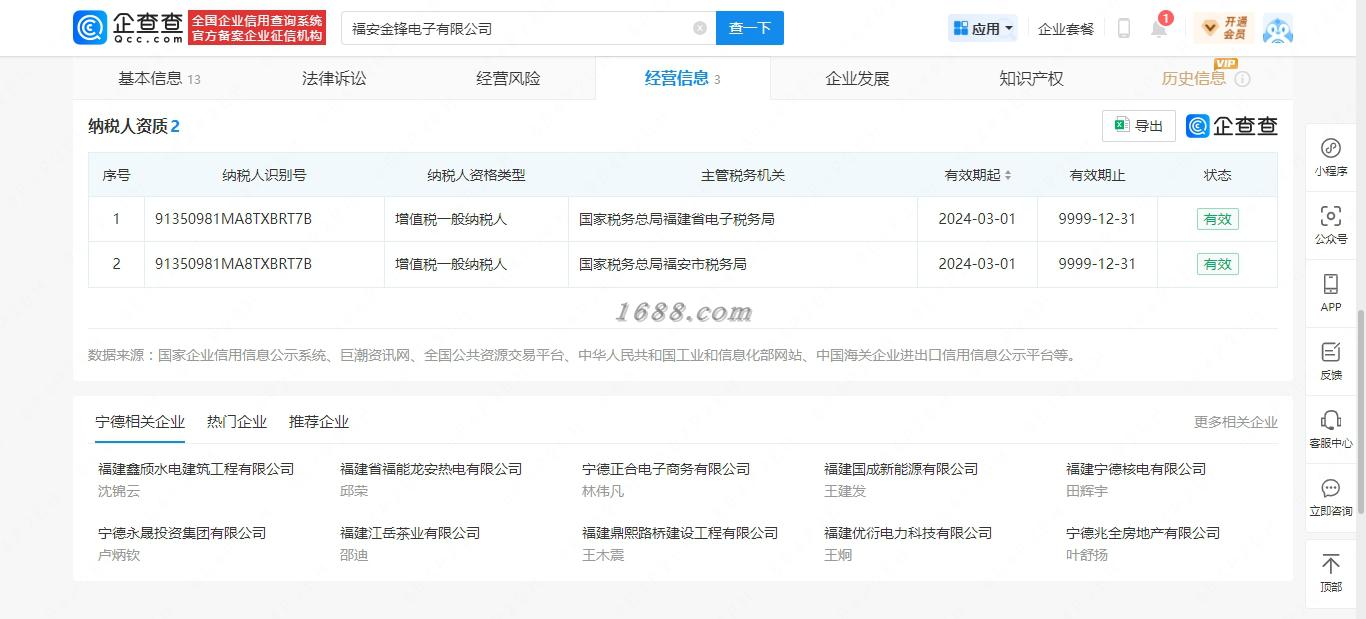This screenshot has width=1366, height=619.
Task: Open 客服中心 sidebar icon
Action: click(x=1331, y=430)
